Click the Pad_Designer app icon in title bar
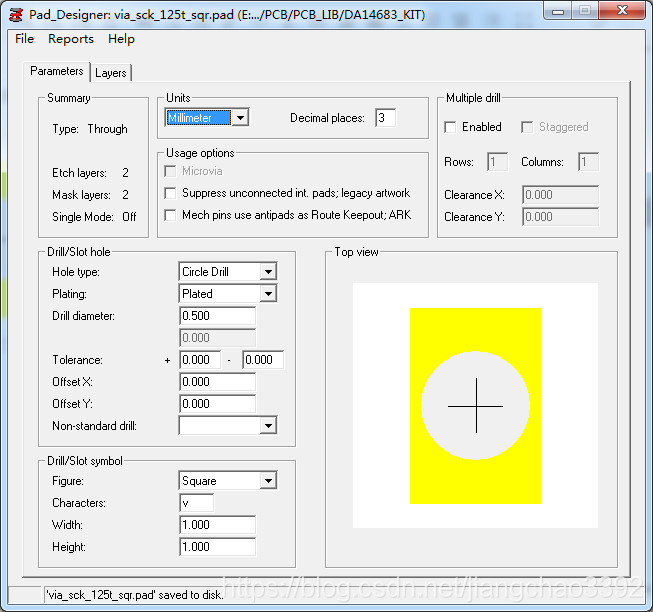Screen dimensions: 653x612 16,12
